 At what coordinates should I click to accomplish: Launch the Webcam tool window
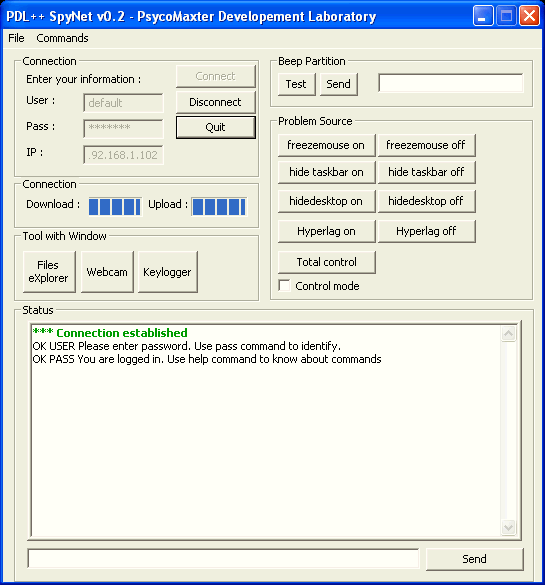(x=107, y=272)
